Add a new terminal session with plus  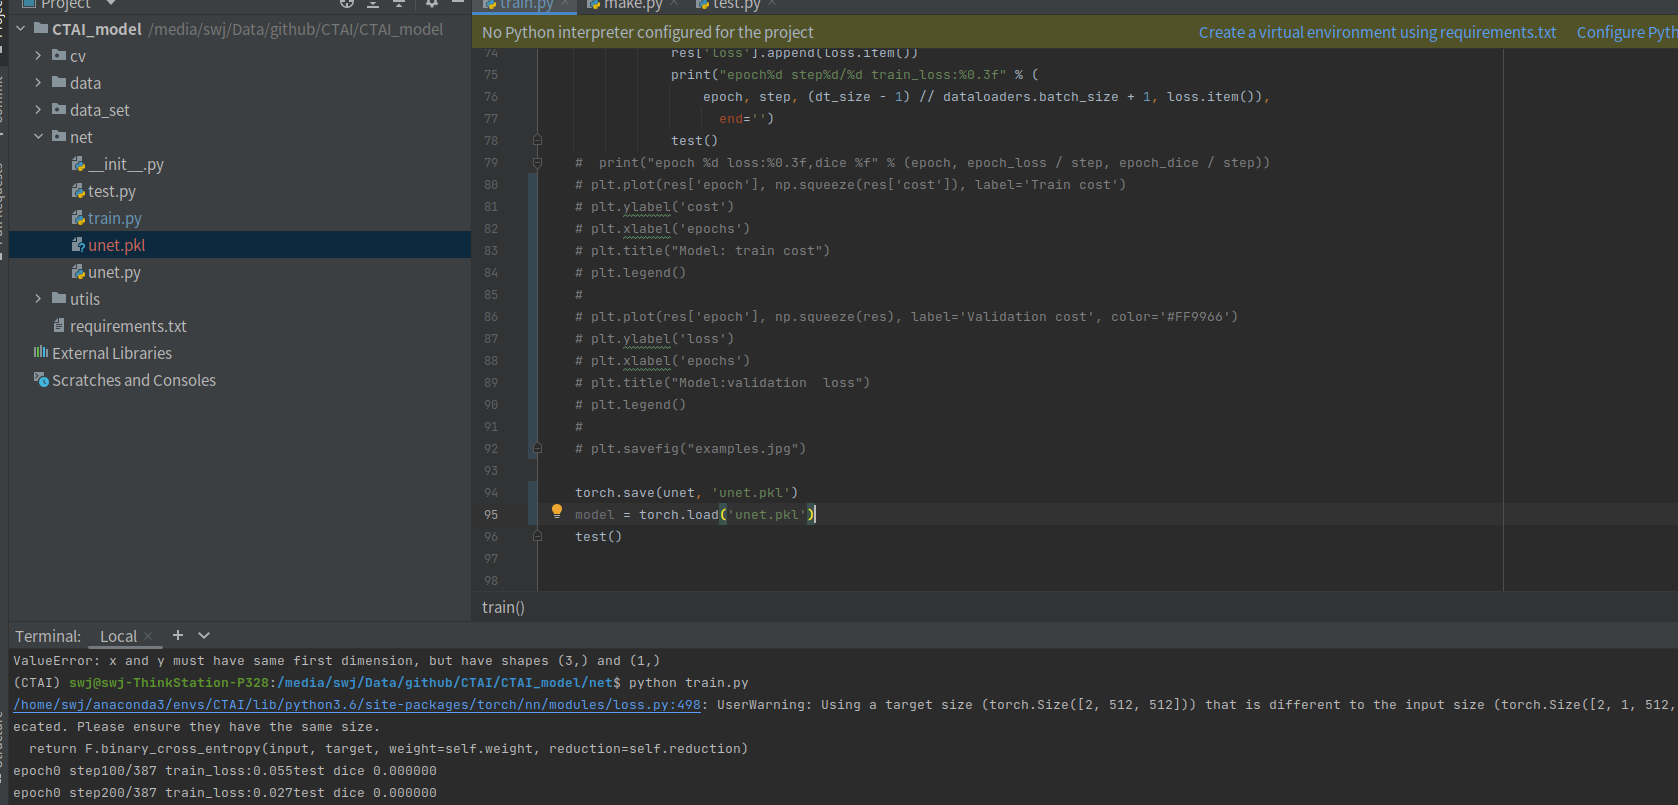coord(178,635)
